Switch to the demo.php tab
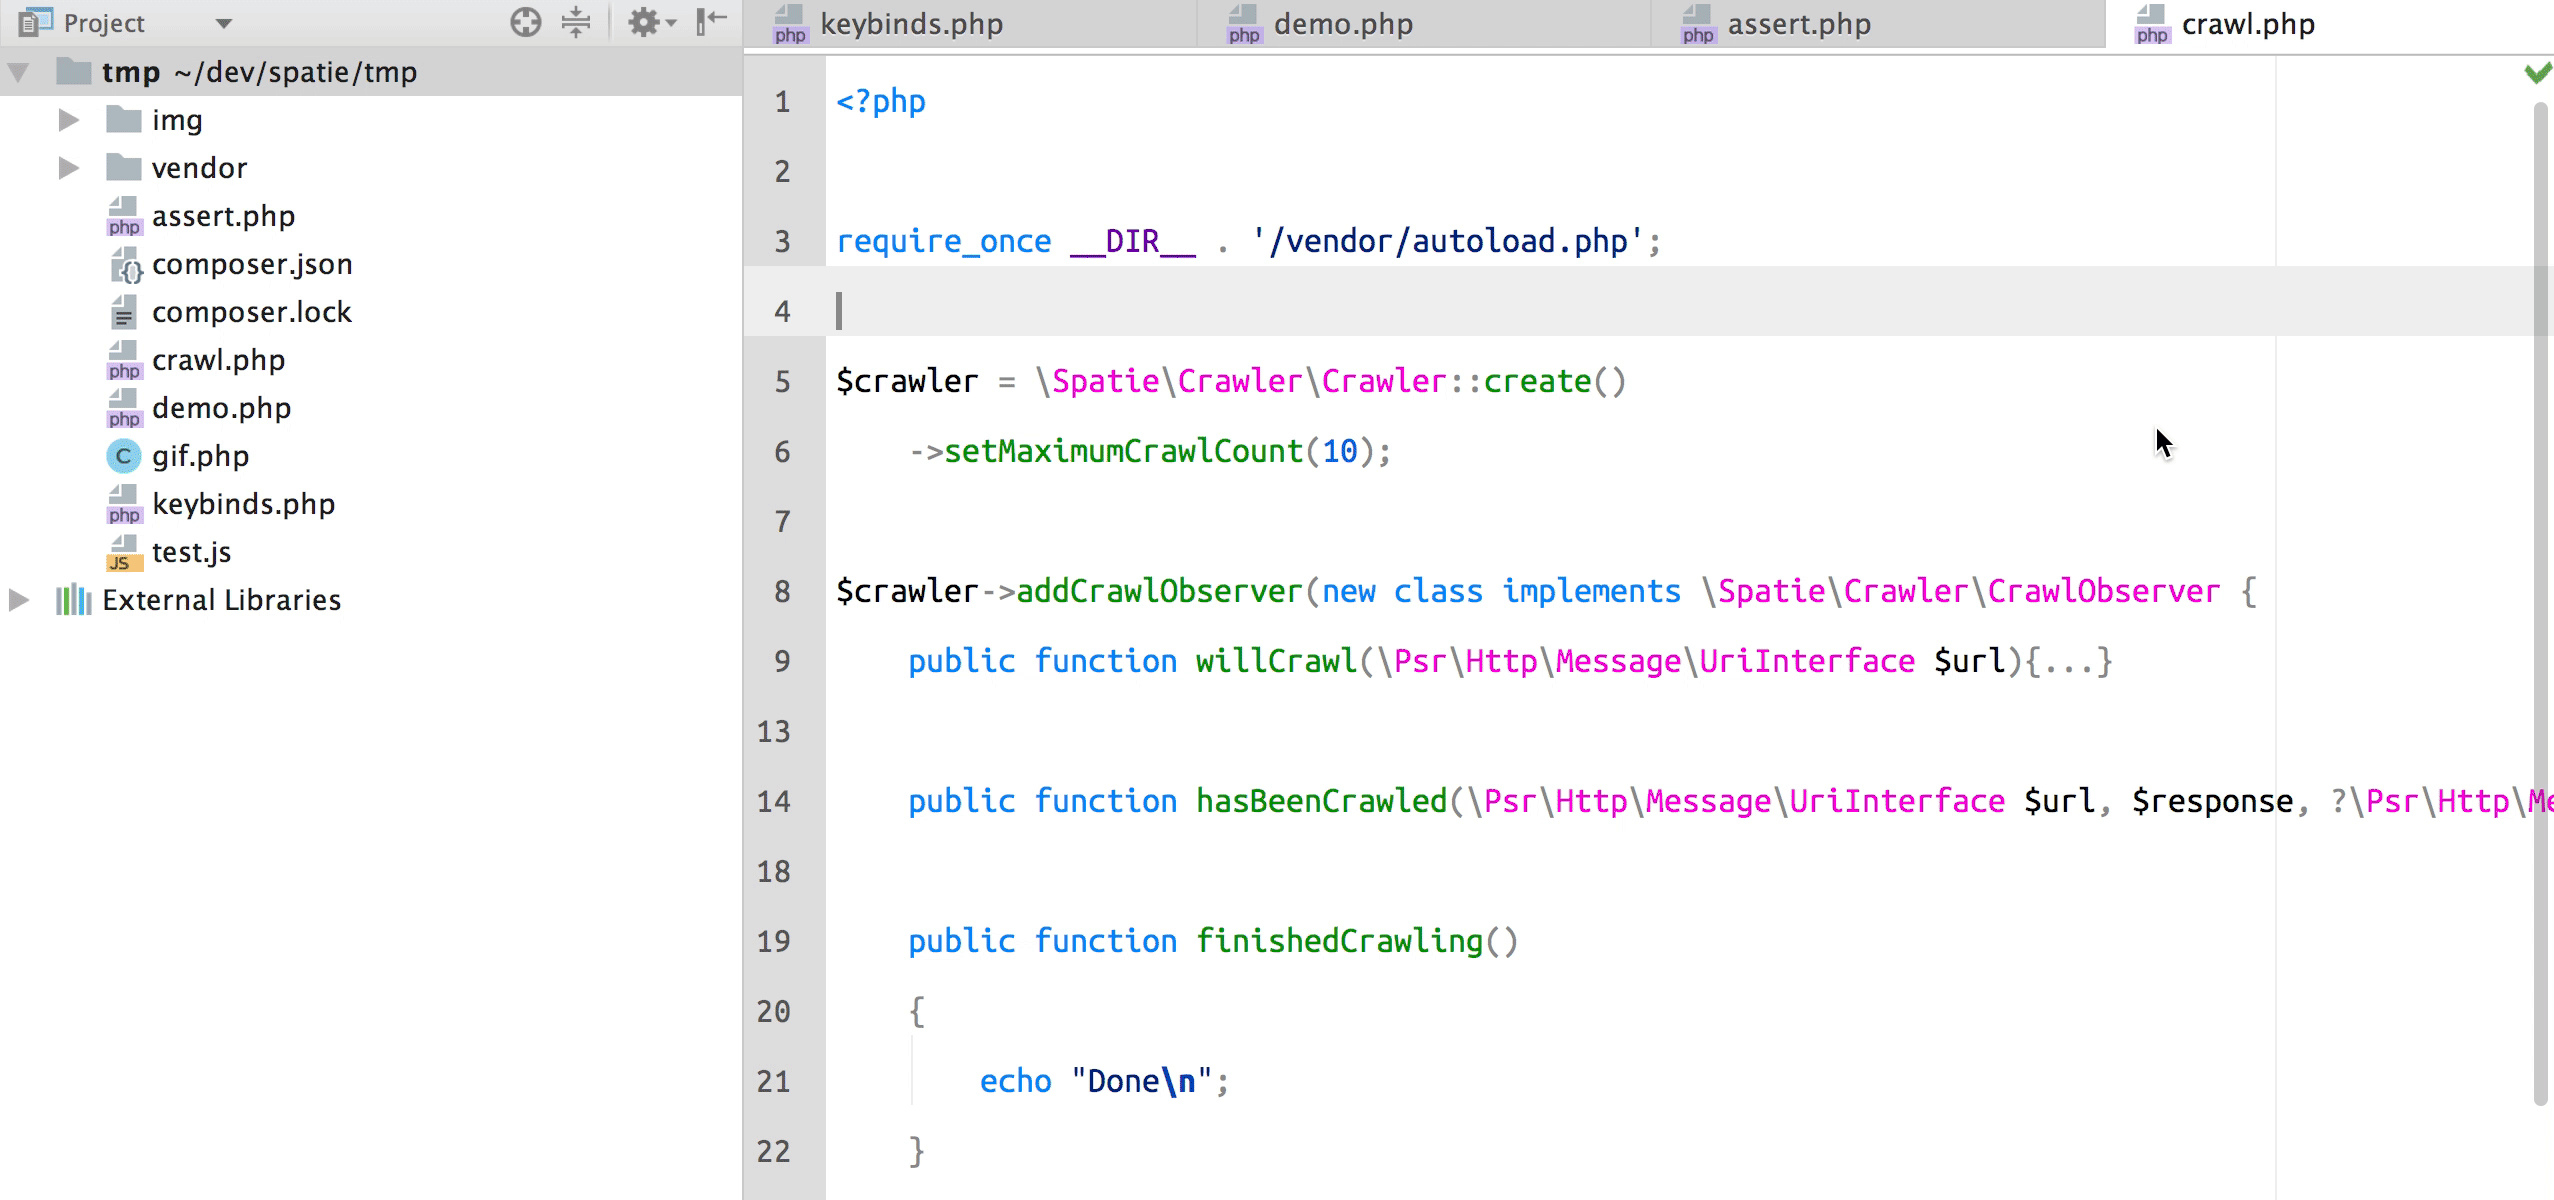This screenshot has width=2554, height=1200. tap(1342, 24)
